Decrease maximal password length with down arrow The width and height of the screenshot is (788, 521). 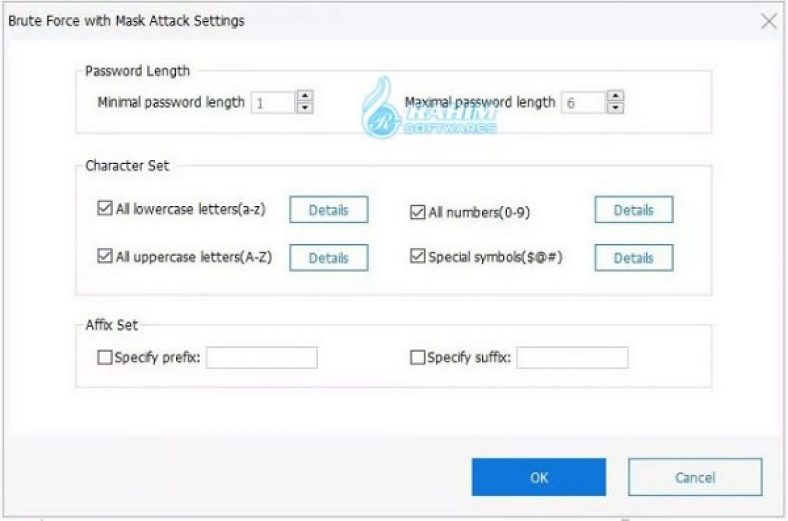pyautogui.click(x=615, y=108)
